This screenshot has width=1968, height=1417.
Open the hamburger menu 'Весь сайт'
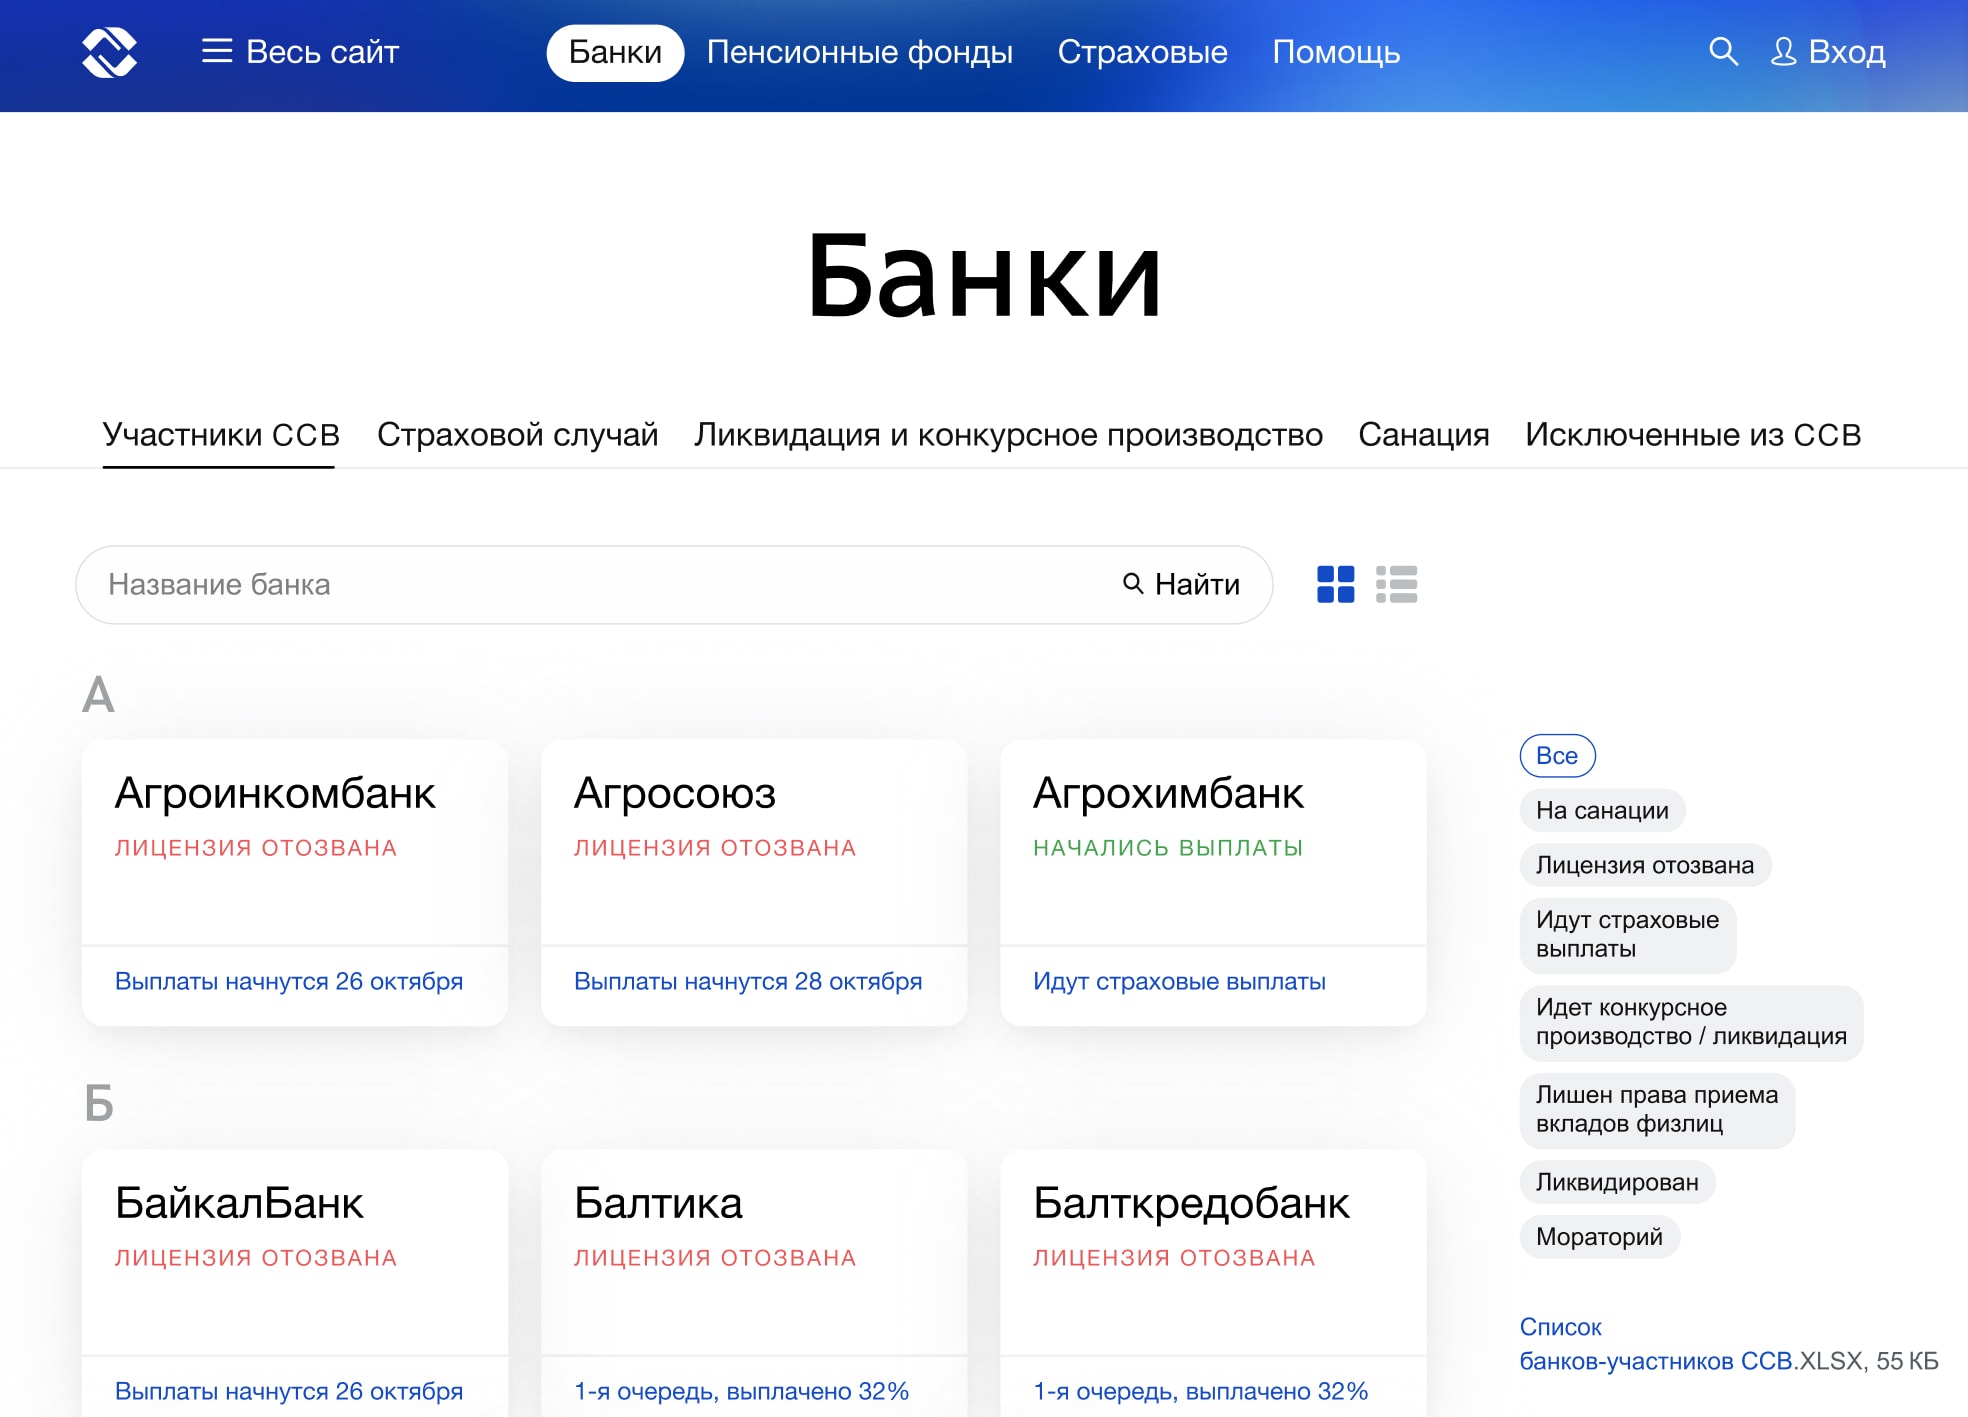[x=300, y=52]
